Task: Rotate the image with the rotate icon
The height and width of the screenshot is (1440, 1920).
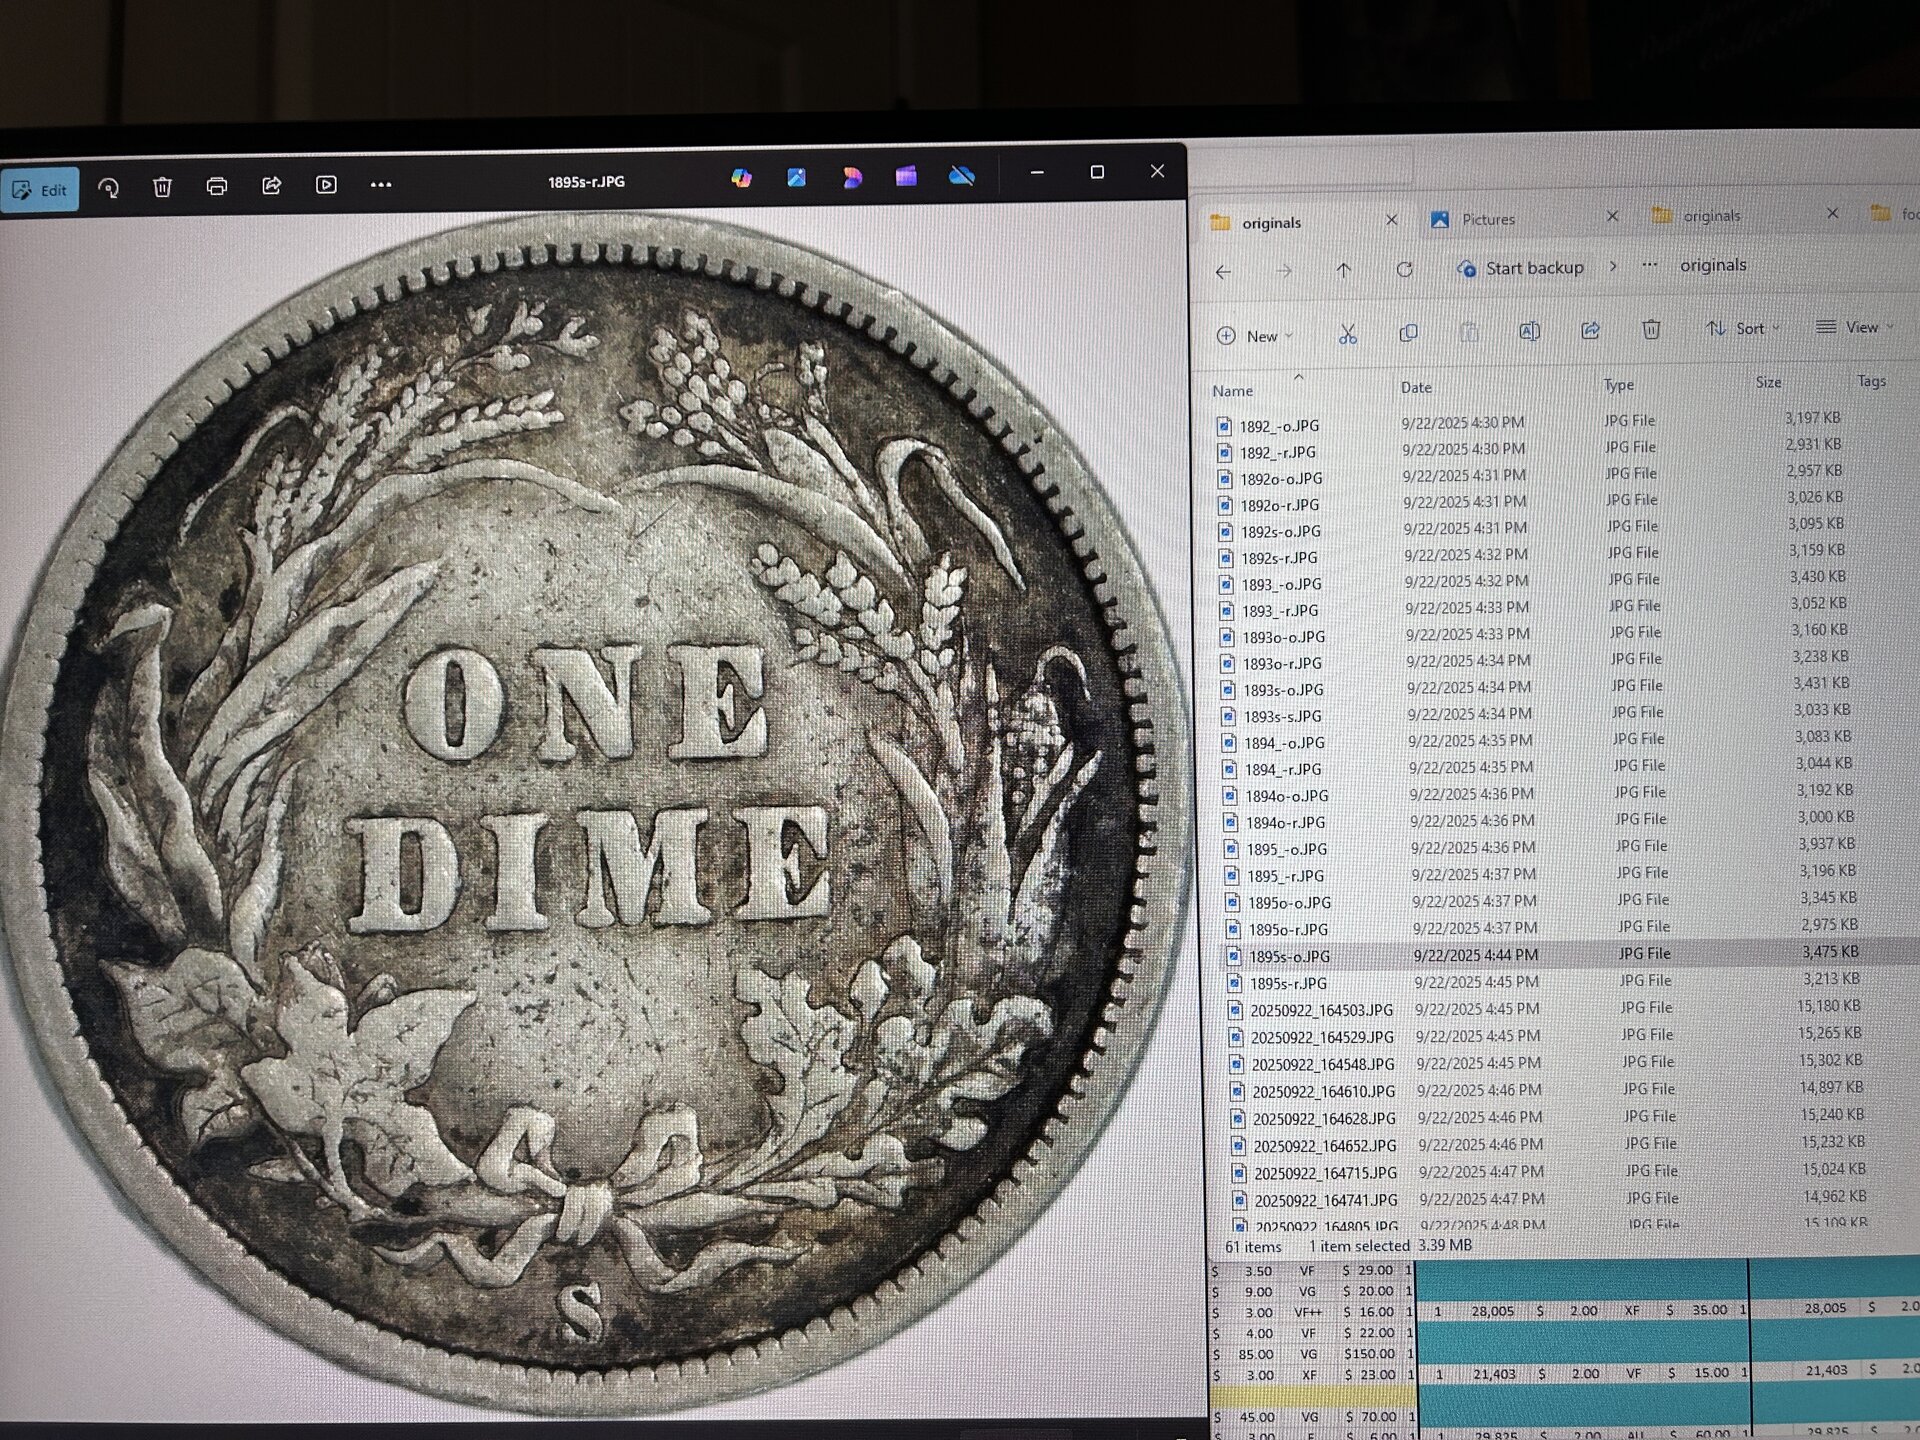Action: point(109,187)
